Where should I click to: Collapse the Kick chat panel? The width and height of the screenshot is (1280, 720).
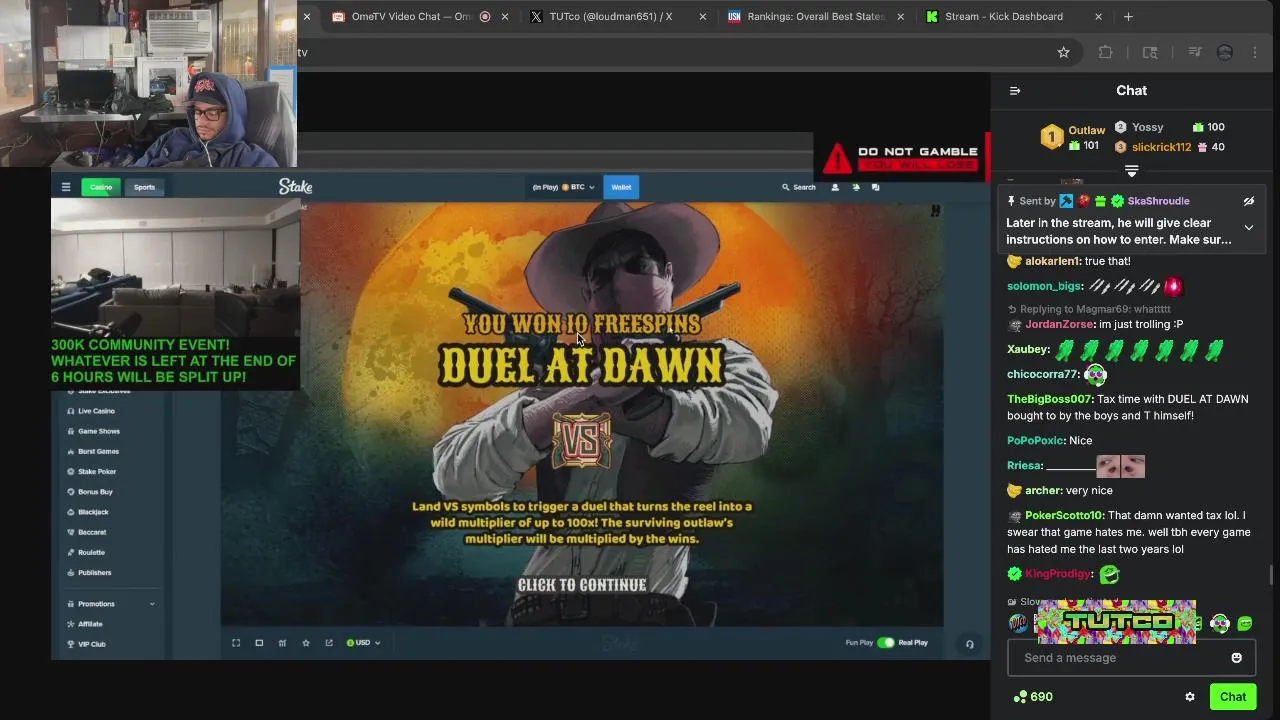[1015, 91]
